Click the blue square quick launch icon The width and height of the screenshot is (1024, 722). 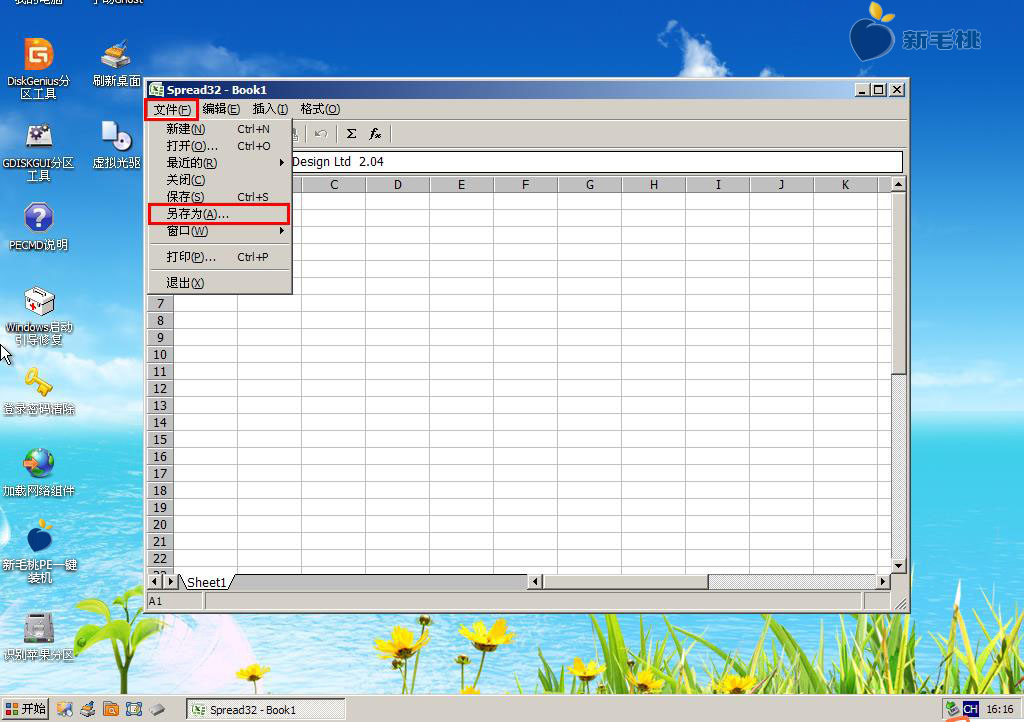click(134, 709)
